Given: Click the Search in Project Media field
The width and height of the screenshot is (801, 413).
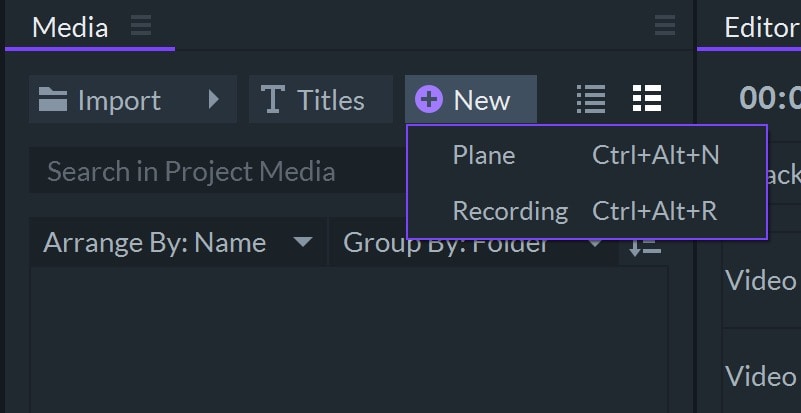Looking at the screenshot, I should tap(215, 172).
